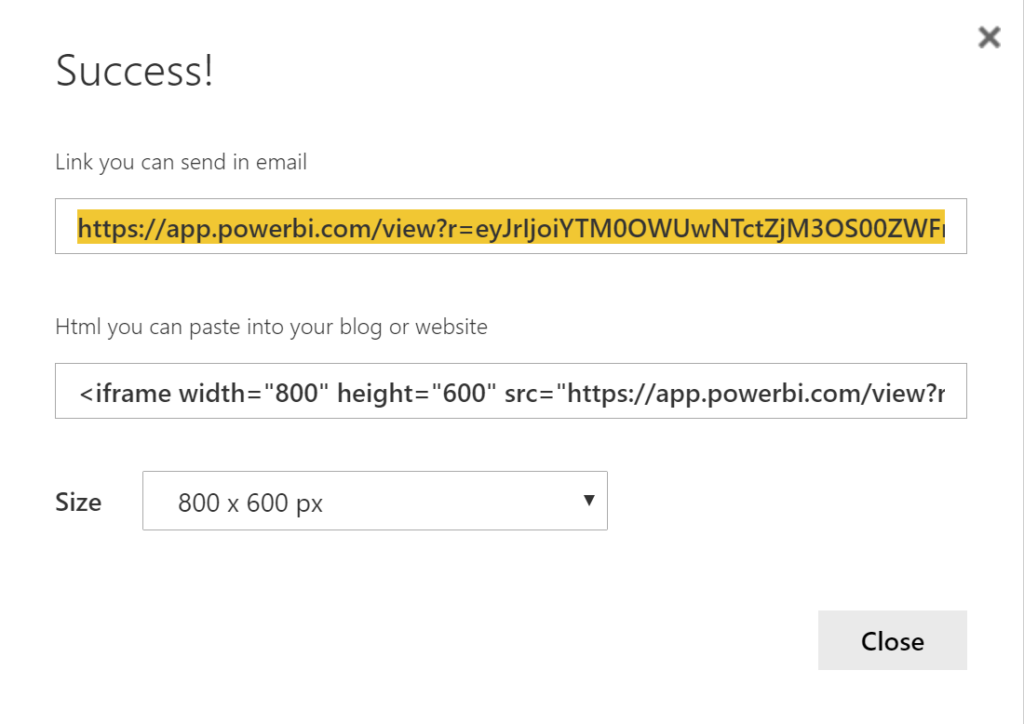Click the HTML embed code field
1024x724 pixels.
click(510, 391)
